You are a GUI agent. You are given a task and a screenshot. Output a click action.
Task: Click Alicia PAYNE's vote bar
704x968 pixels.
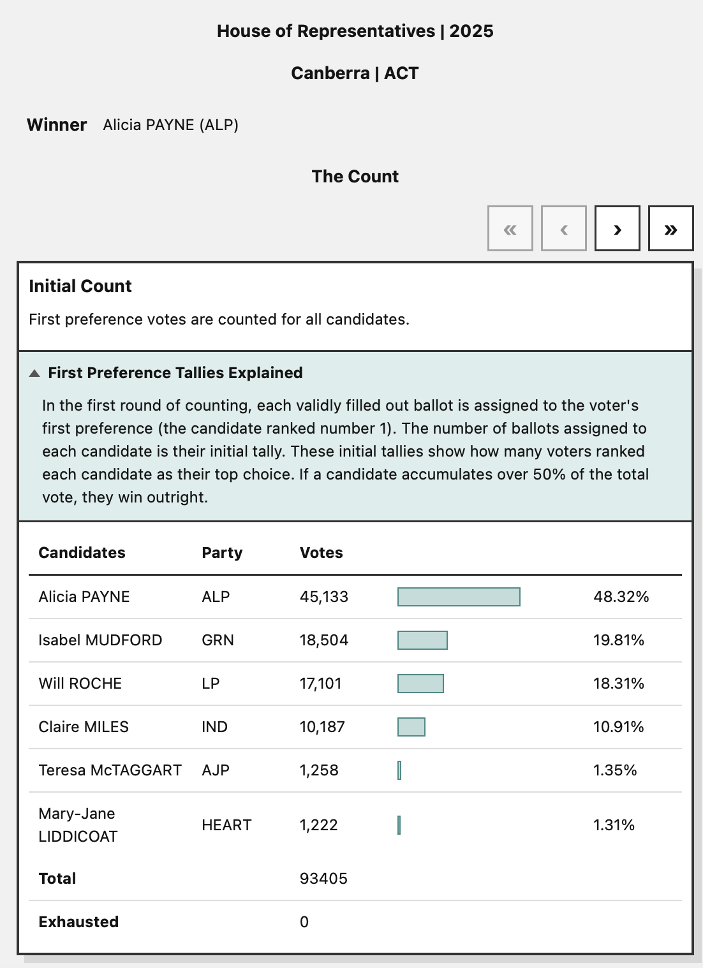[458, 596]
